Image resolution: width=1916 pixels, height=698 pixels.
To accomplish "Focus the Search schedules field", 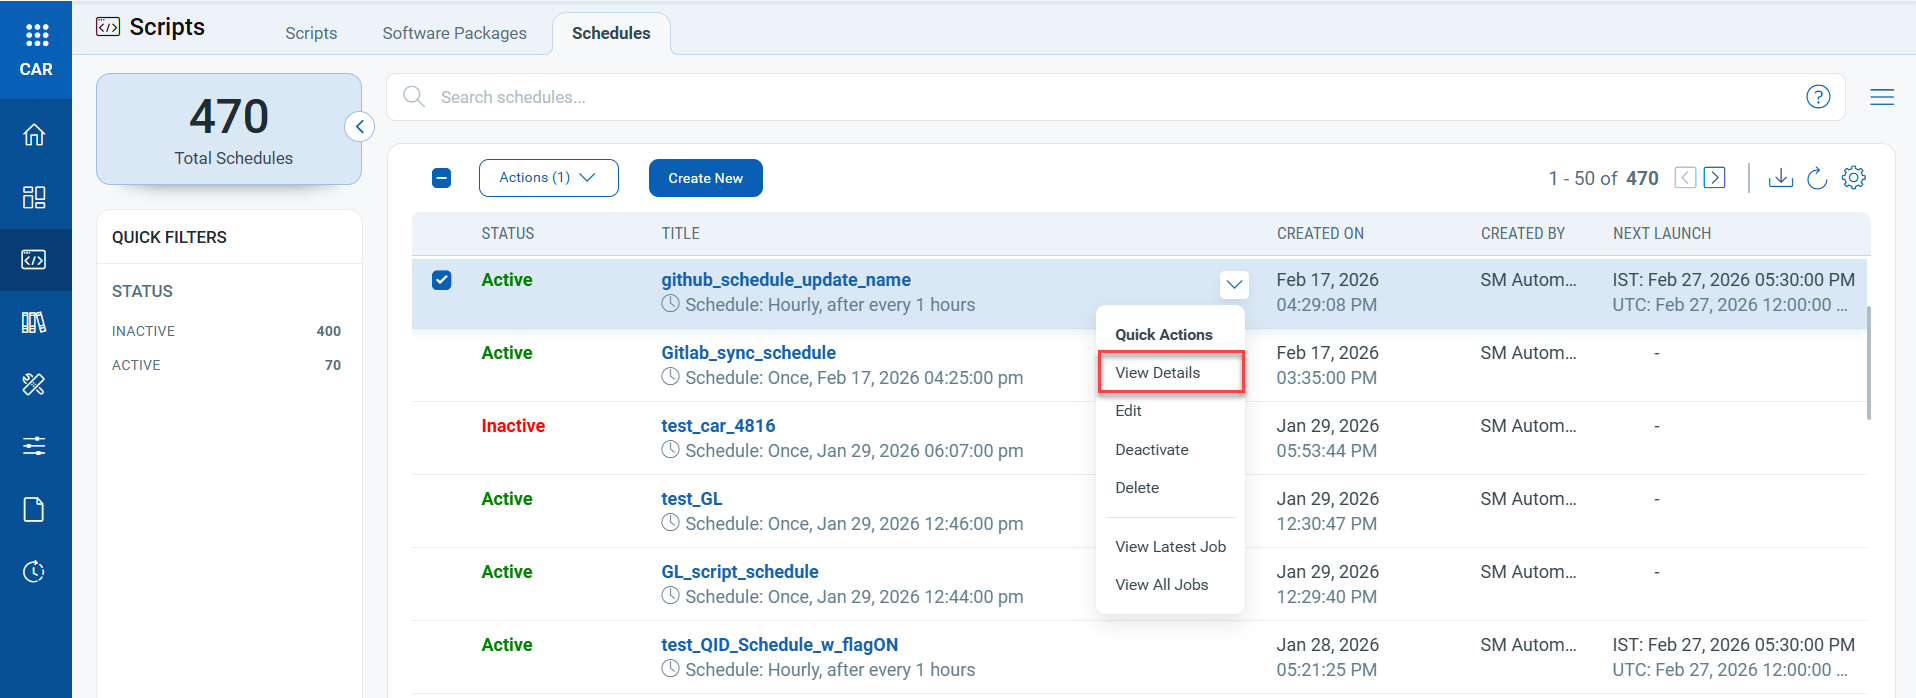I will 1100,97.
